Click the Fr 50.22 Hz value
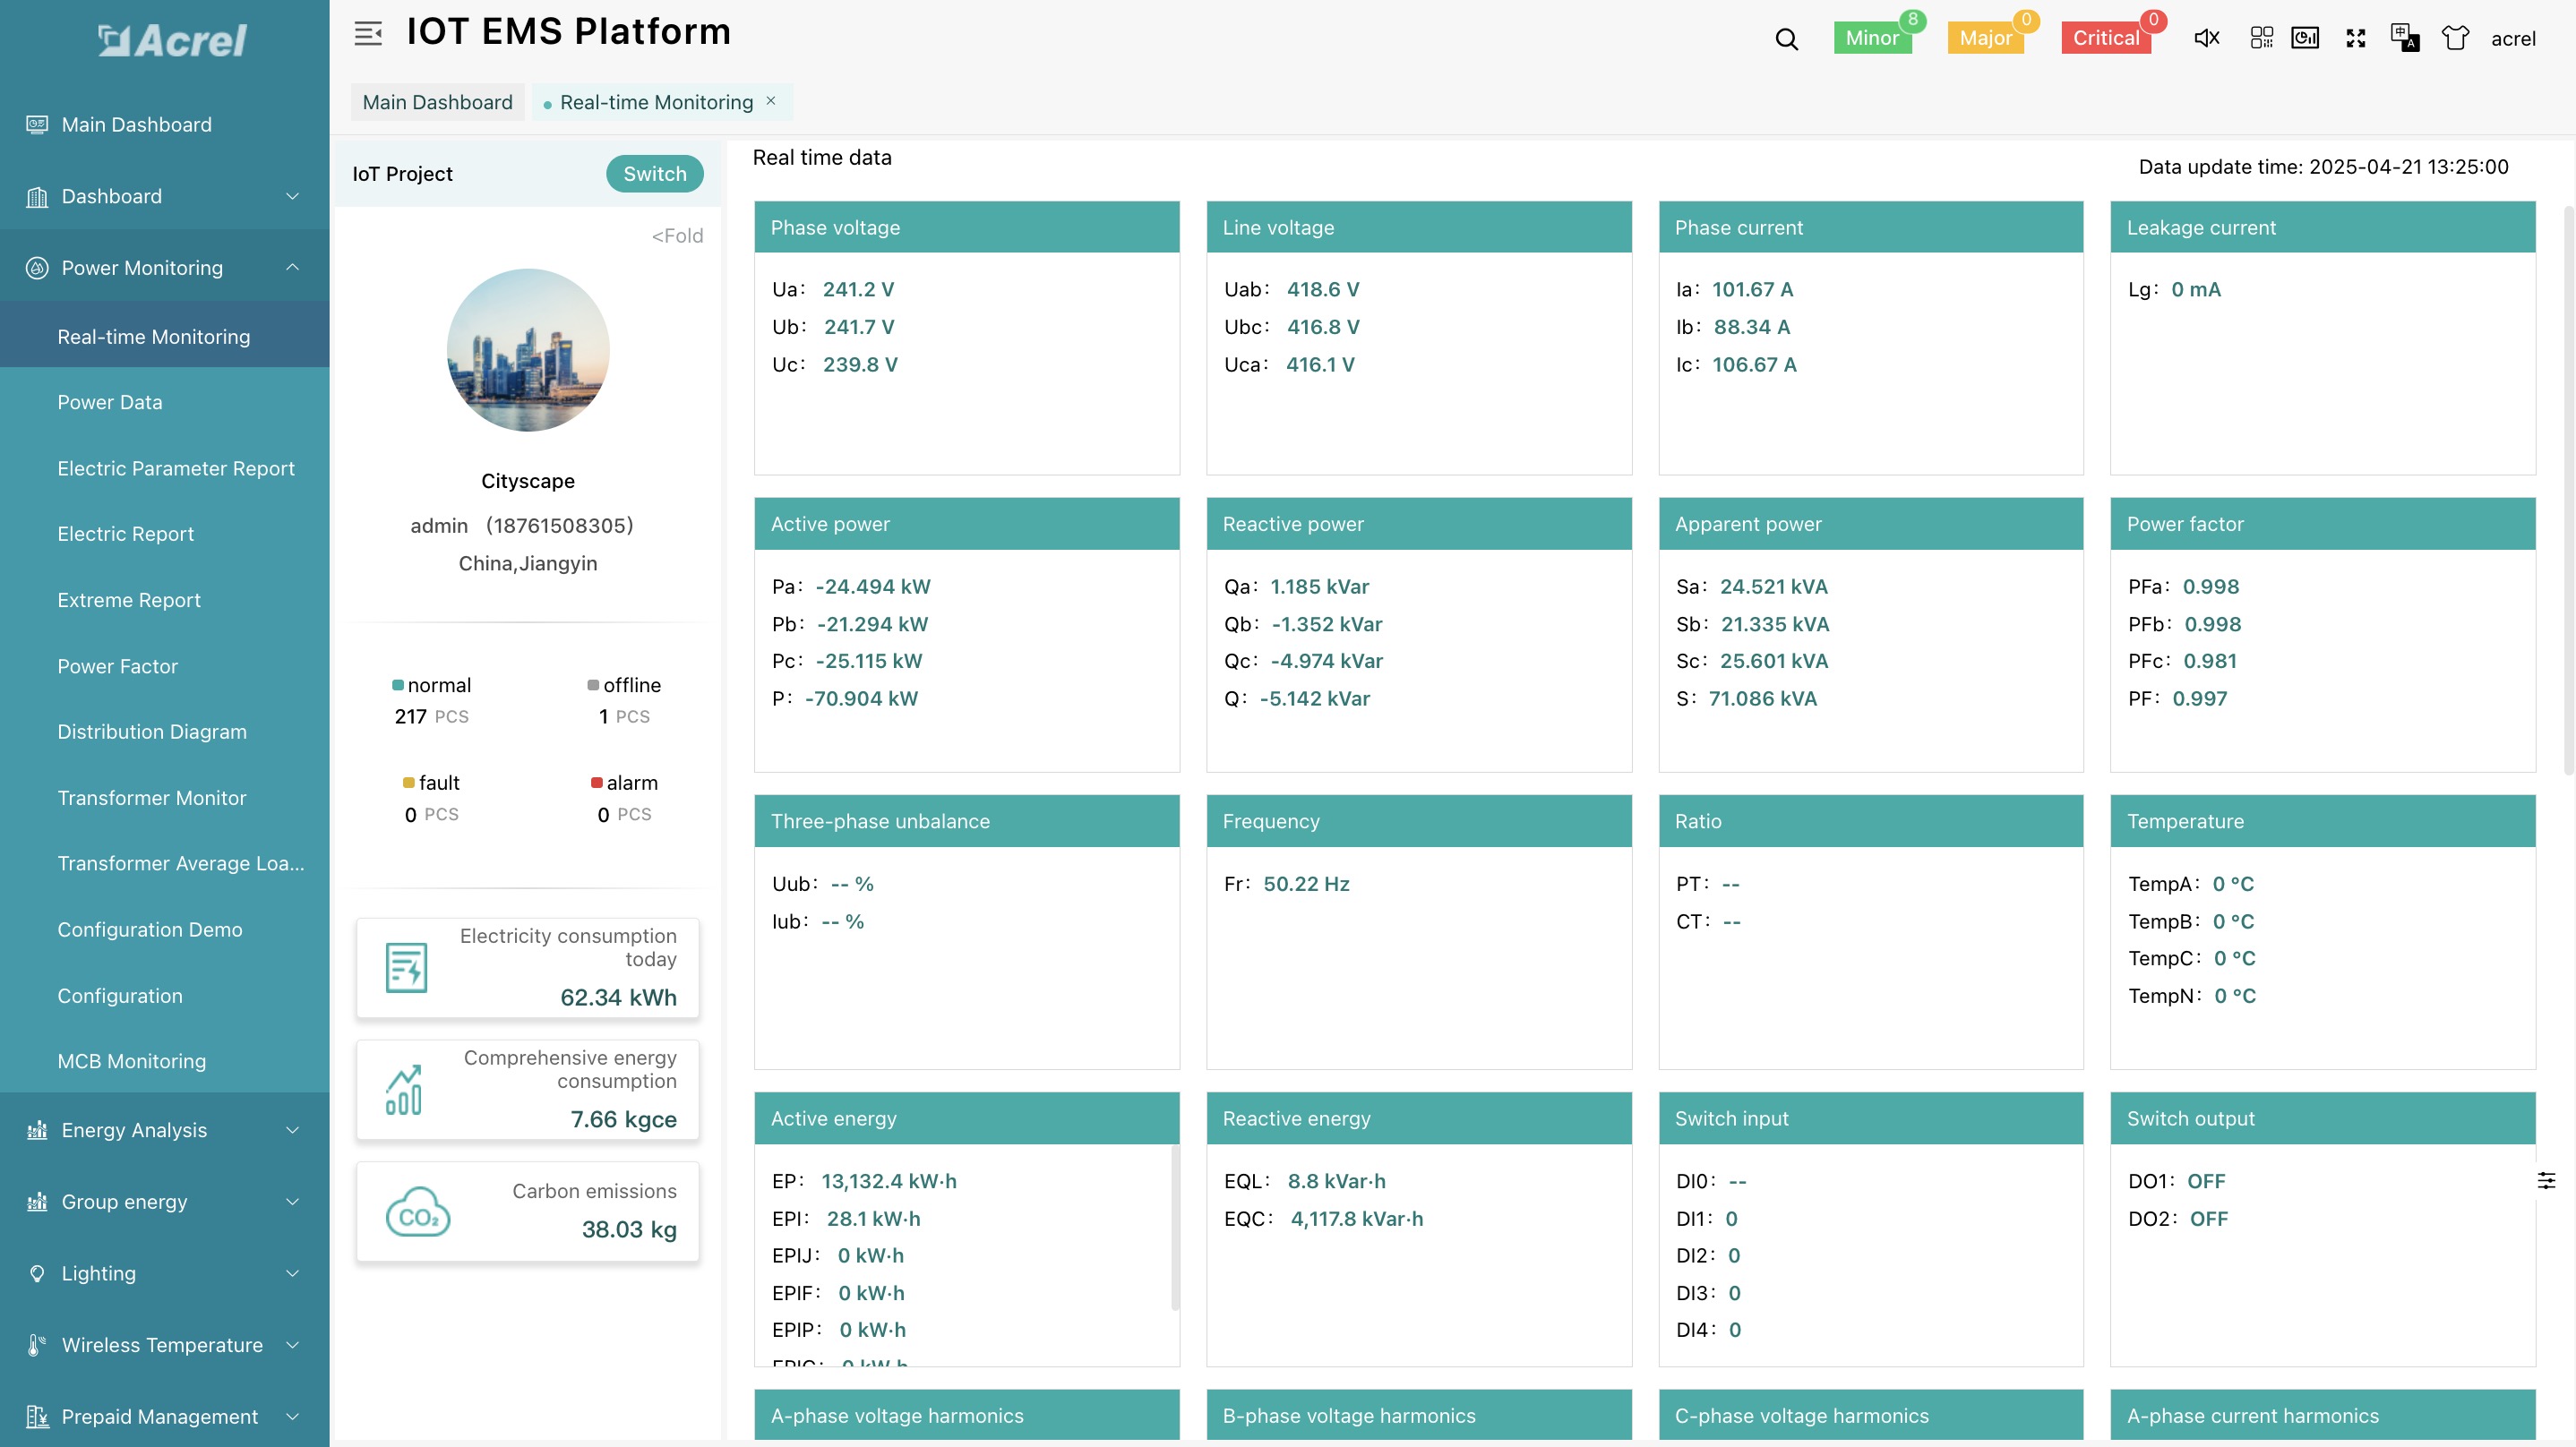The image size is (2576, 1447). coord(1306,884)
